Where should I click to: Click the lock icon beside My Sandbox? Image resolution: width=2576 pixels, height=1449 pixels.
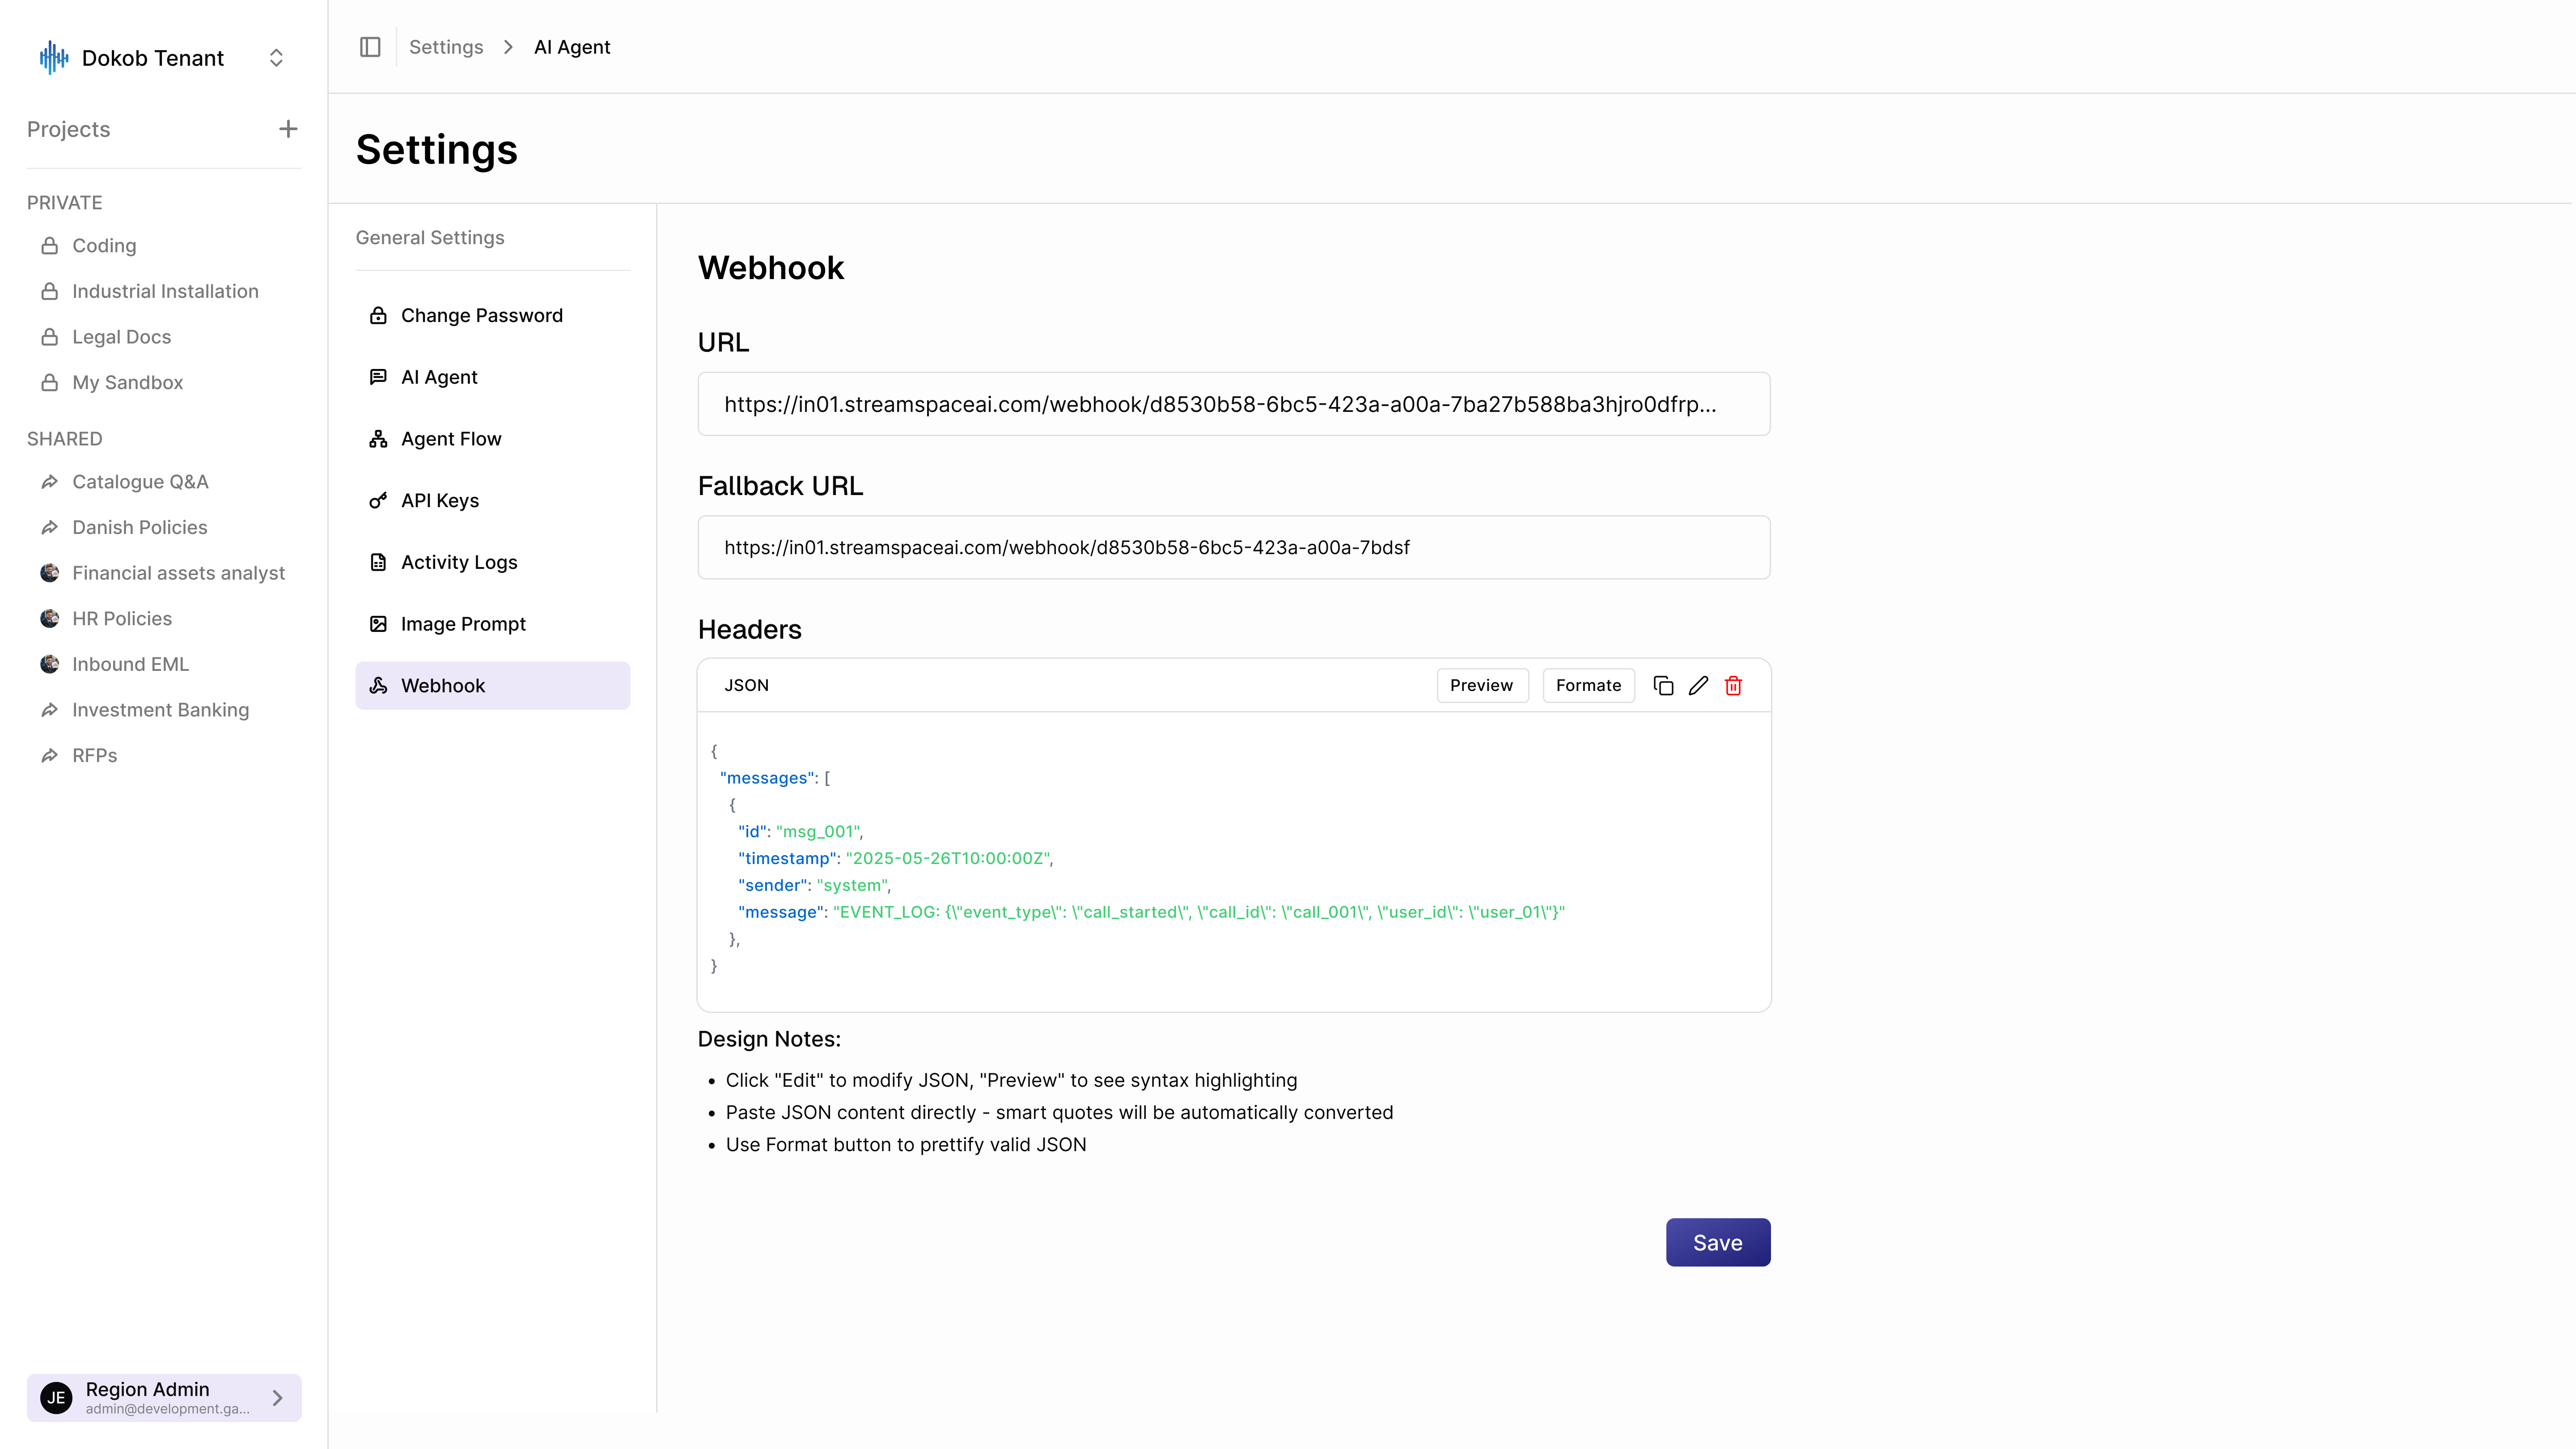[x=49, y=382]
